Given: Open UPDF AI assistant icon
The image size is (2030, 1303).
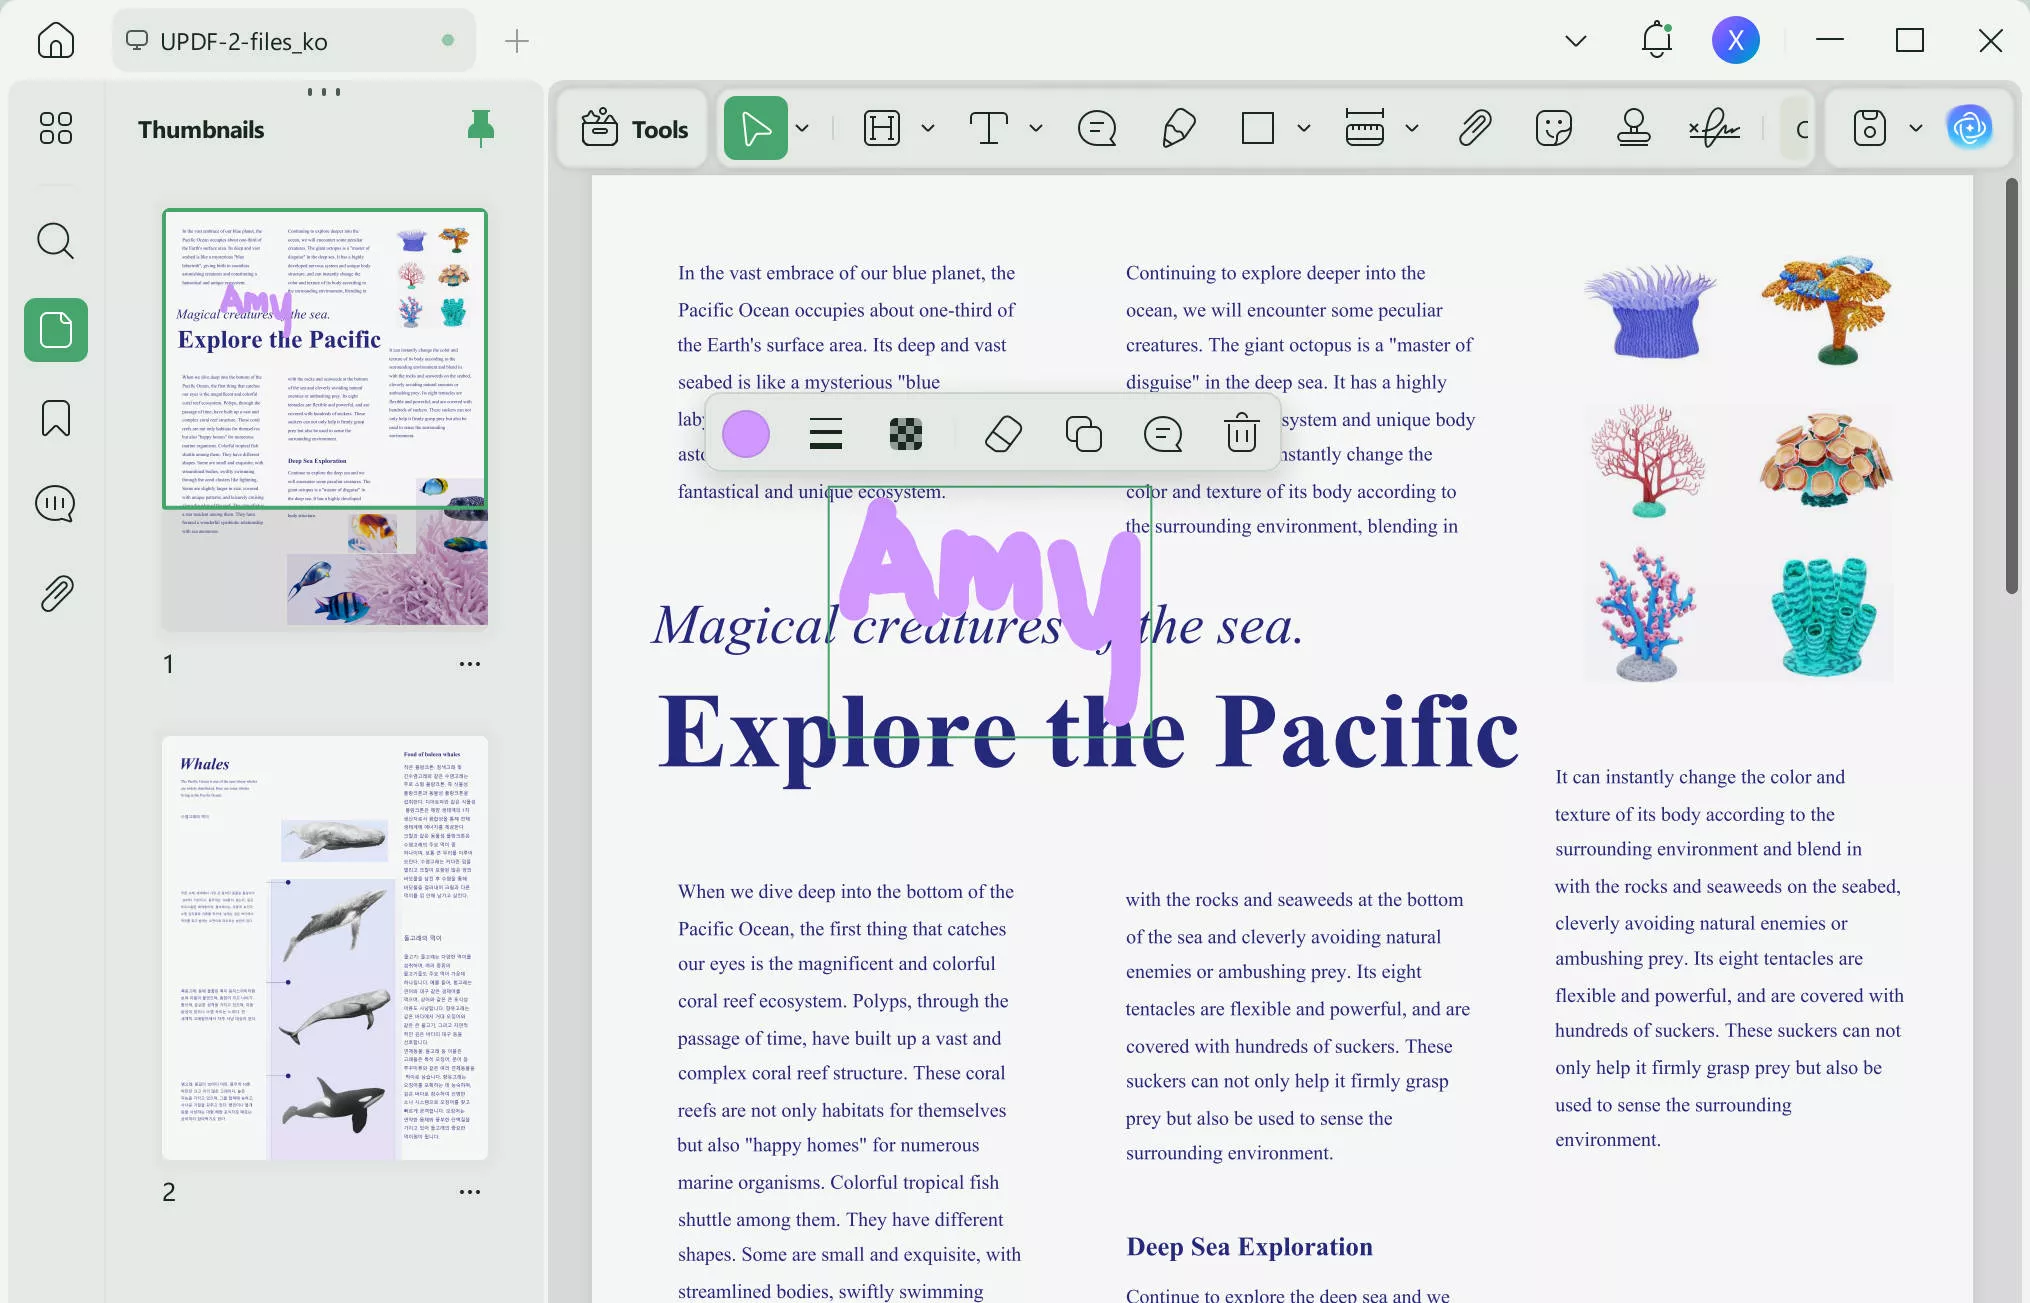Looking at the screenshot, I should tap(1969, 128).
